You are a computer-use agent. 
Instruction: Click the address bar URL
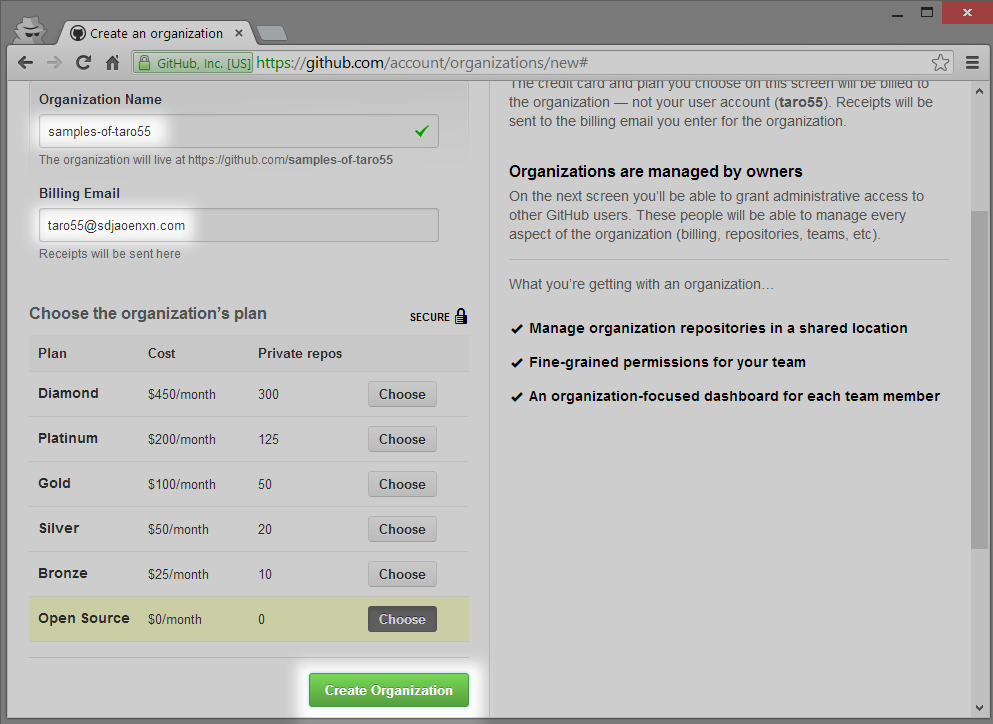422,63
